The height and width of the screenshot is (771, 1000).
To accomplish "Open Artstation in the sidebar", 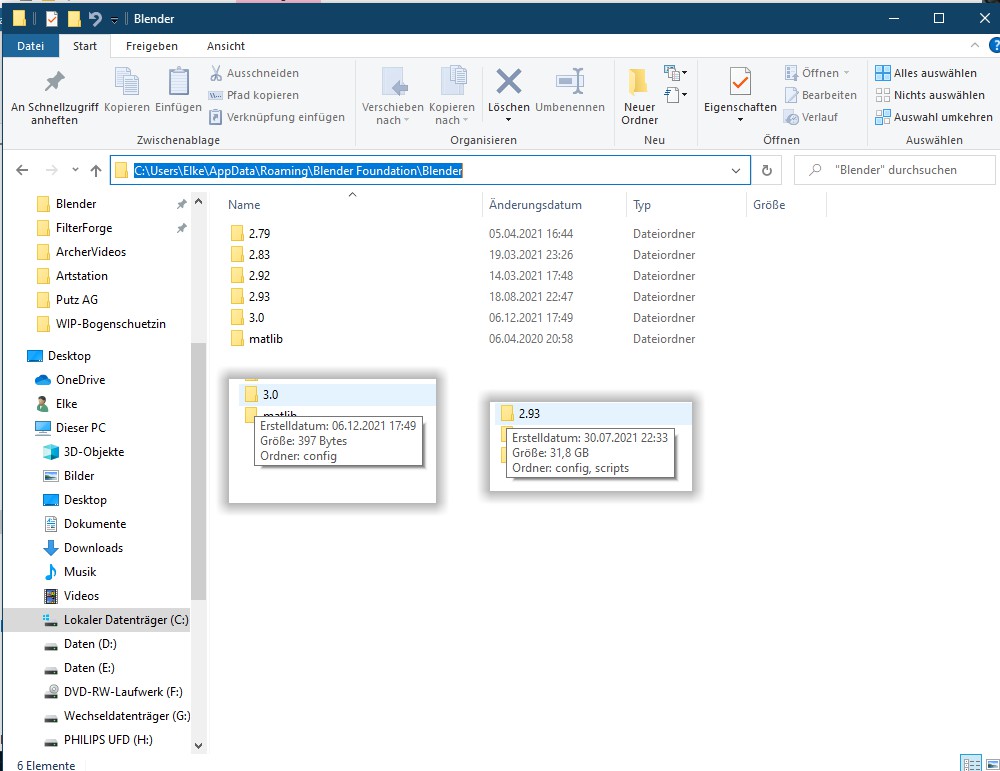I will pyautogui.click(x=82, y=276).
